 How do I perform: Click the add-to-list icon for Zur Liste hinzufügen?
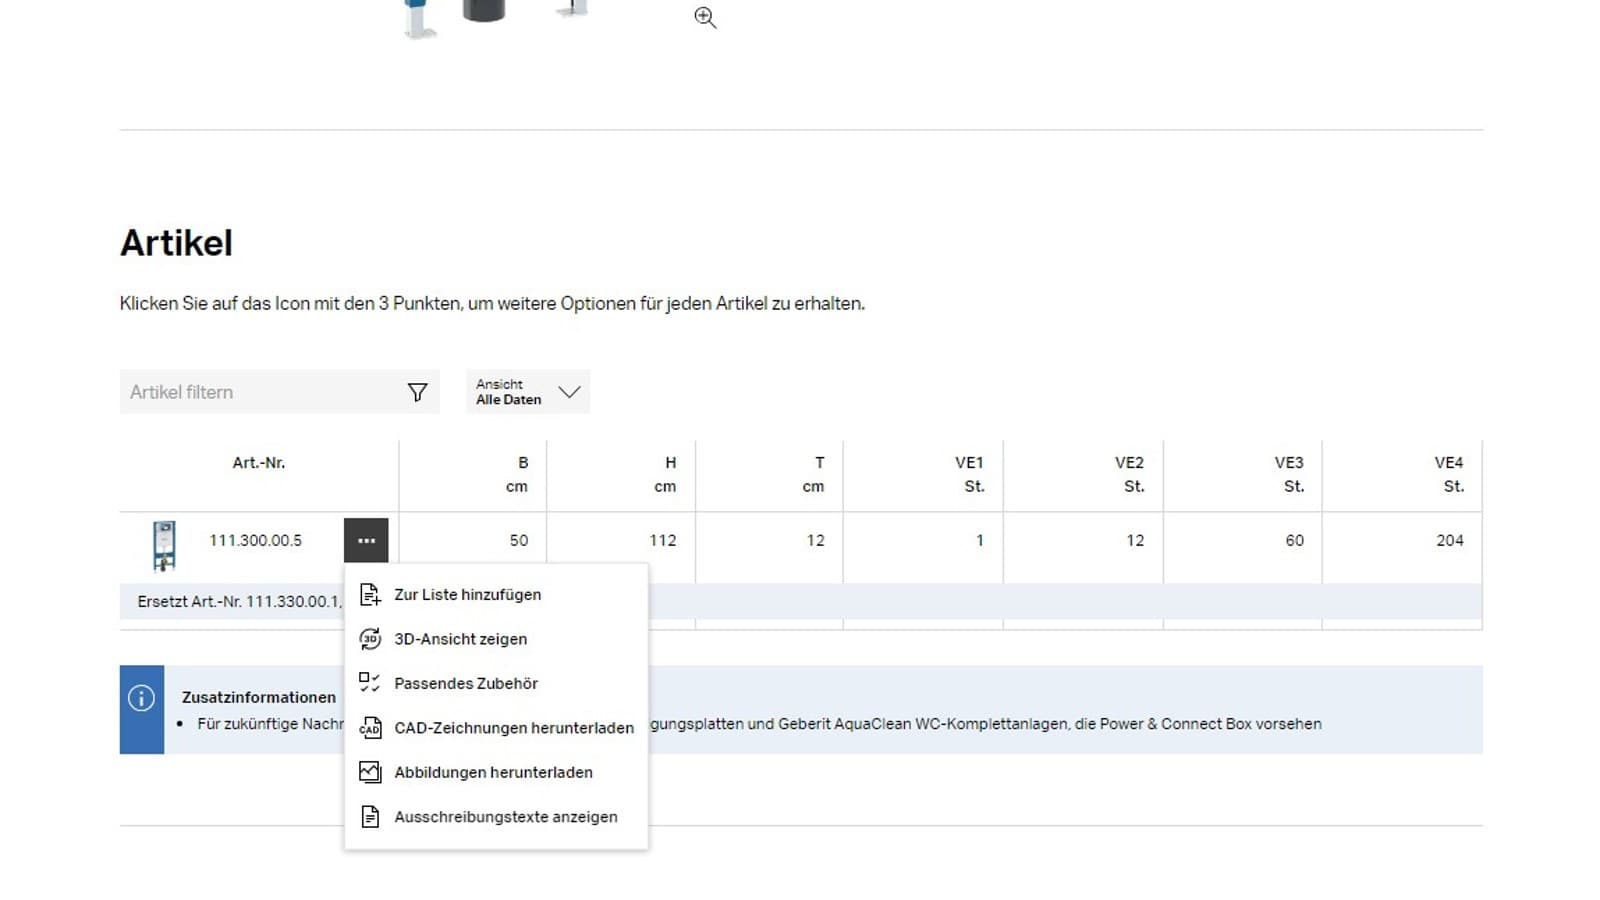370,595
